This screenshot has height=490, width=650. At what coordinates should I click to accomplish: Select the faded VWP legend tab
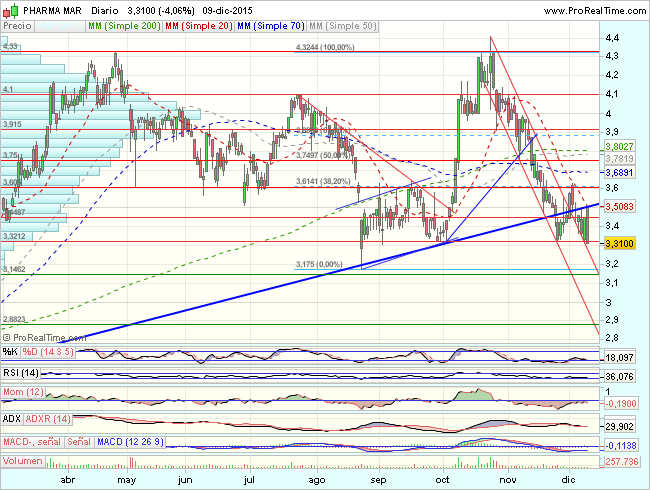click(60, 26)
